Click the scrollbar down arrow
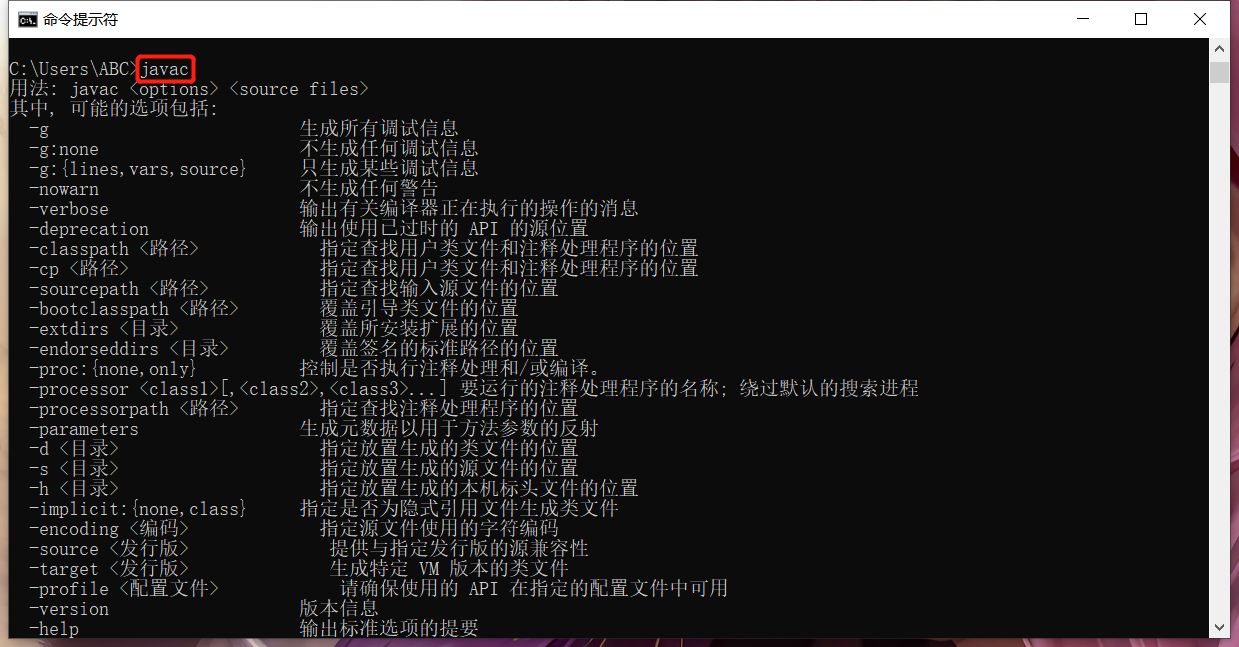Viewport: 1239px width, 647px height. 1219,626
